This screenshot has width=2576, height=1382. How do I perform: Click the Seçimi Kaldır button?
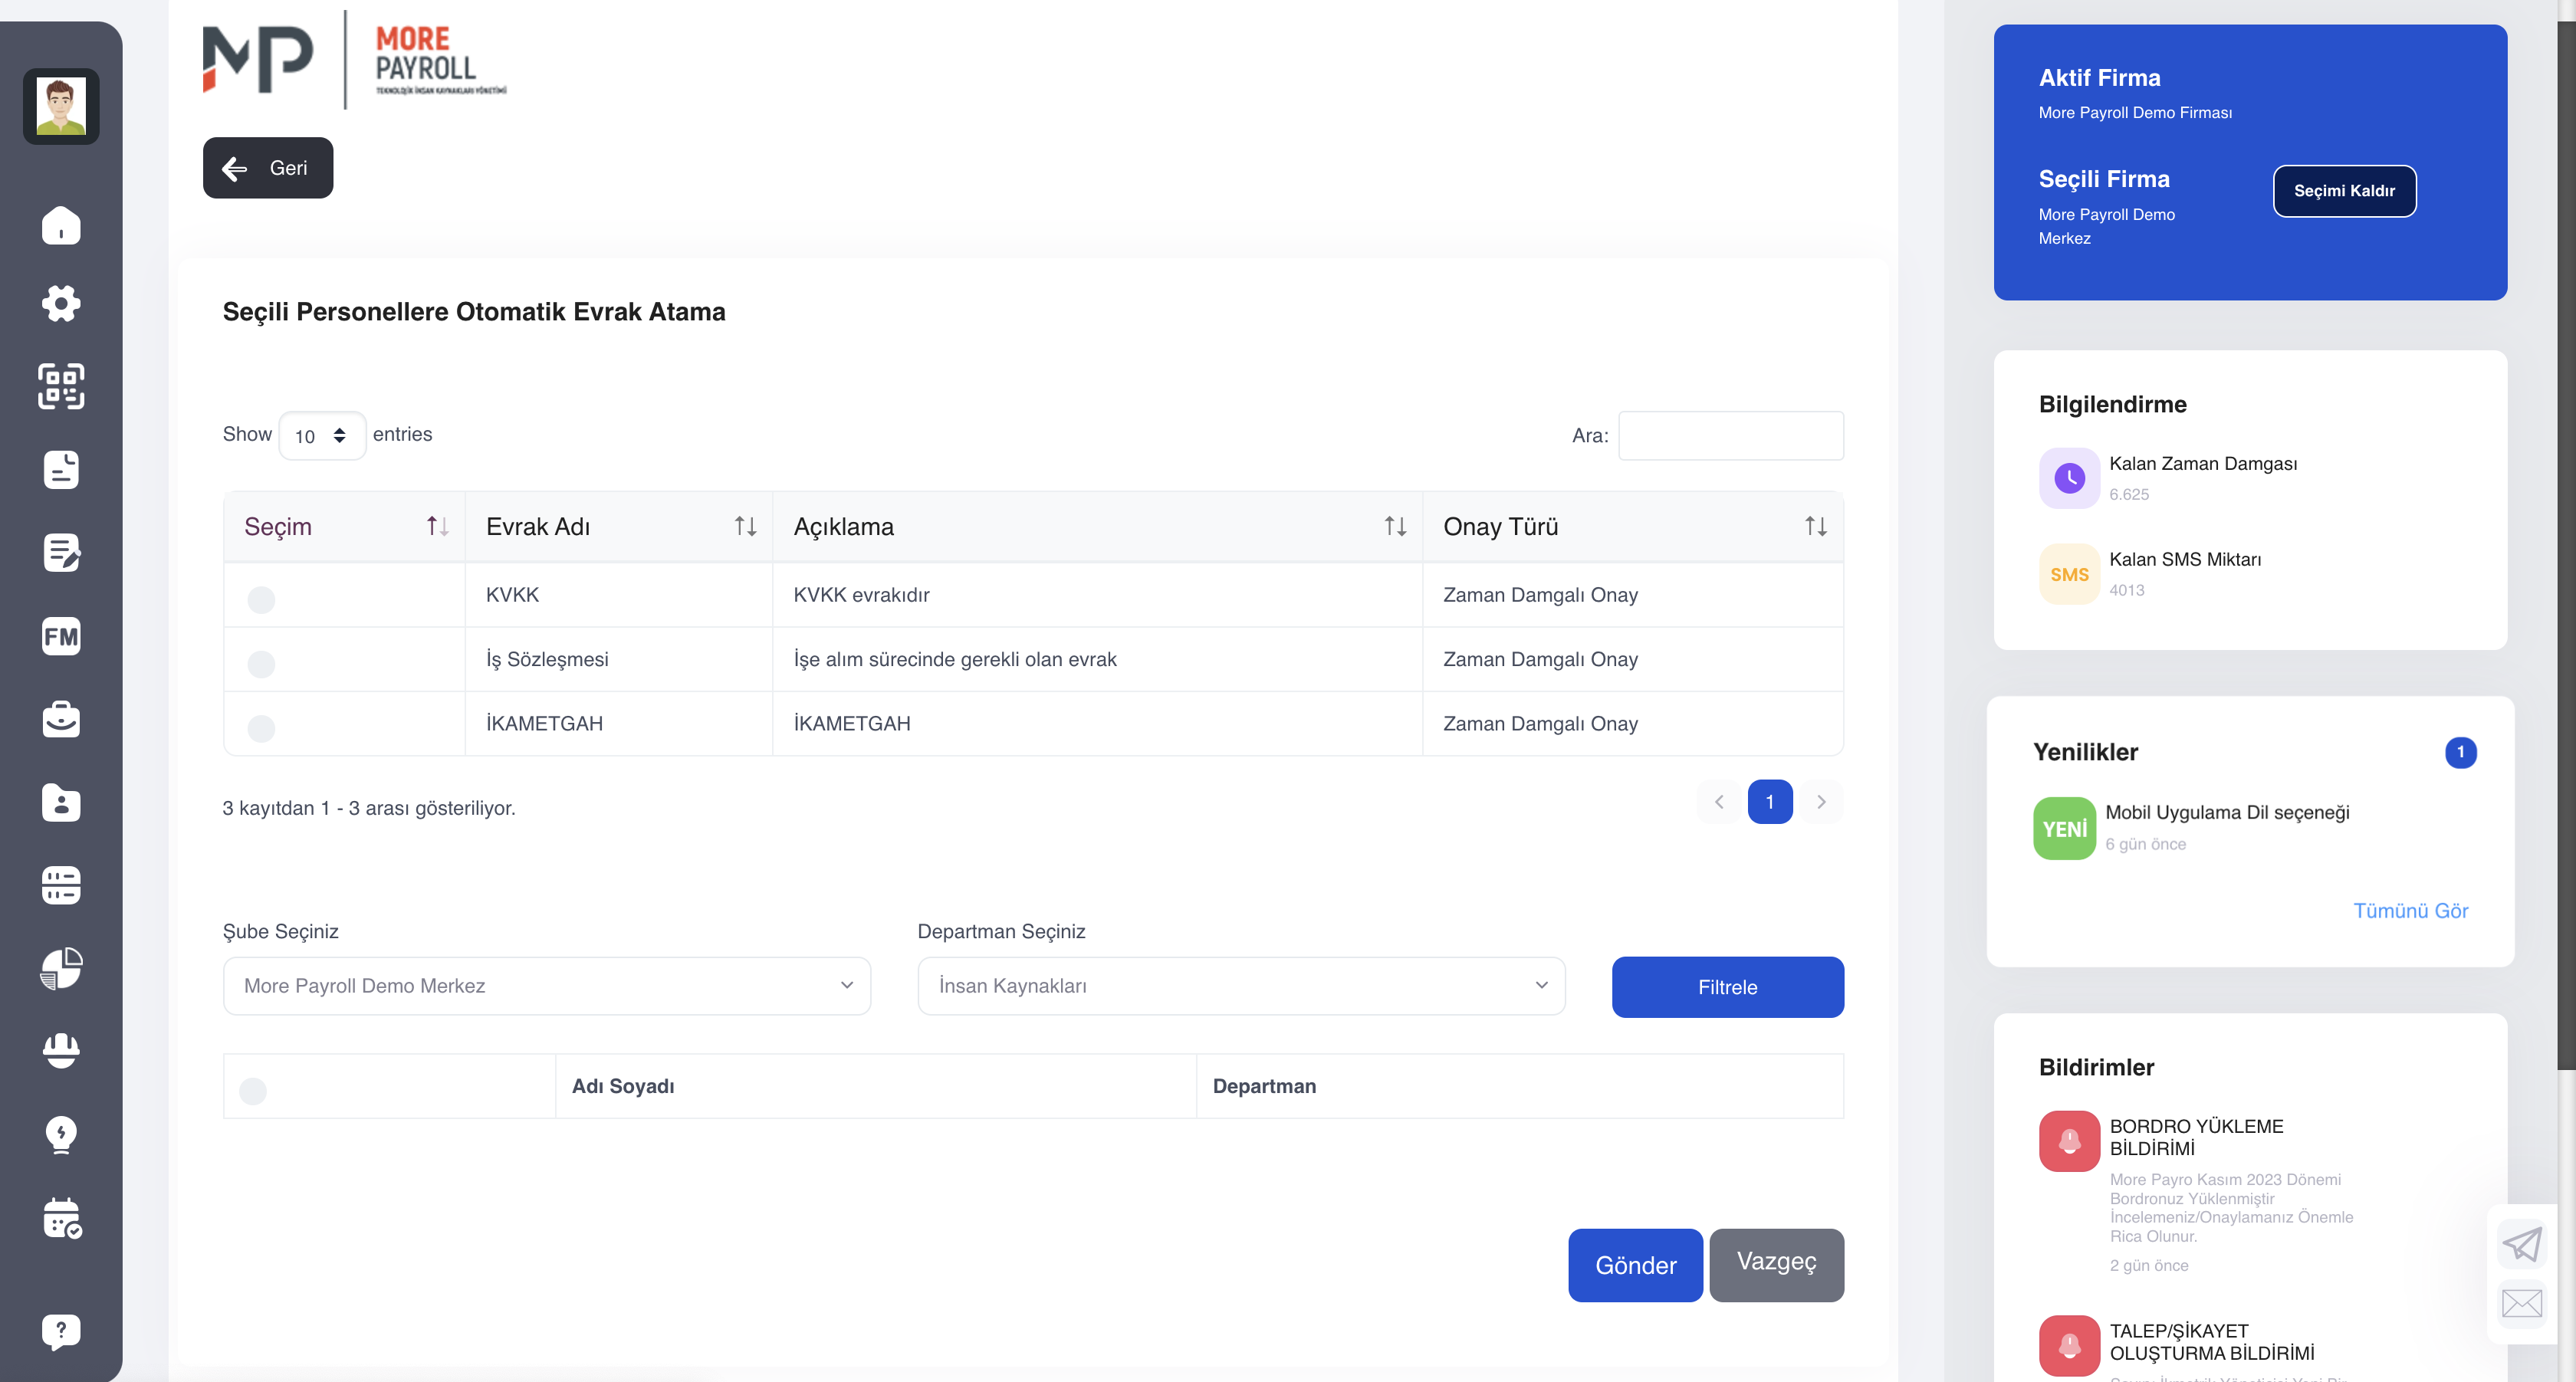click(x=2344, y=191)
